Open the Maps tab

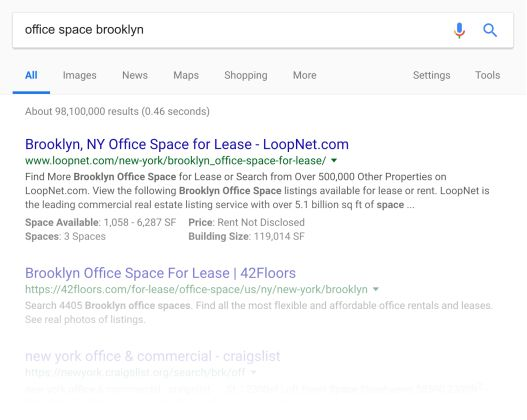[x=186, y=75]
